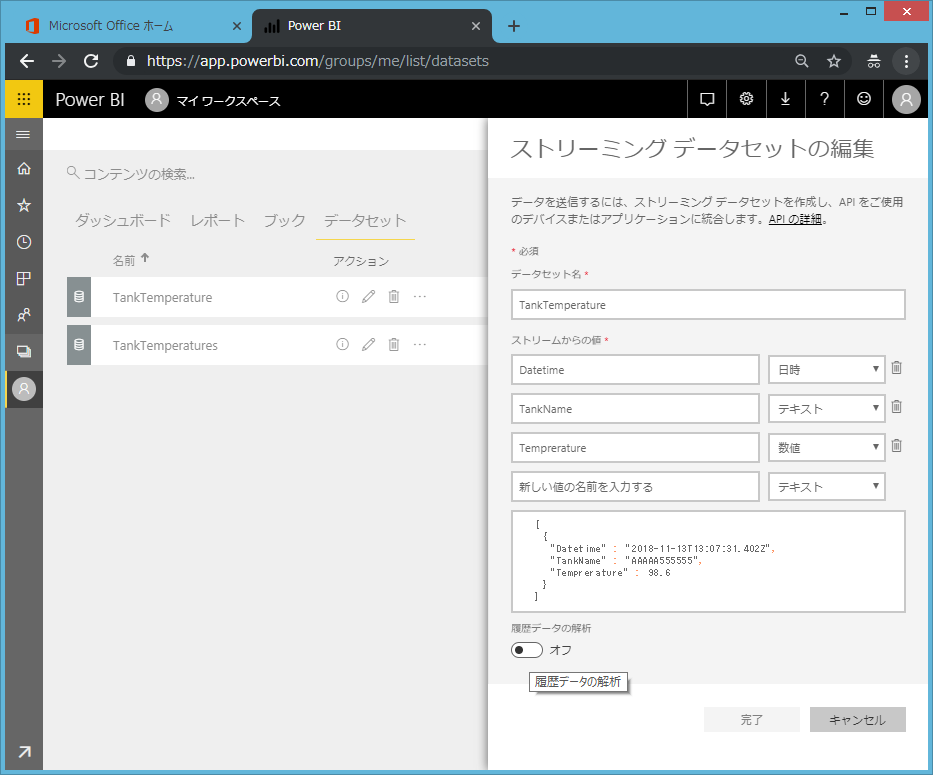
Task: Open the Chrome three-dot menu
Action: (906, 61)
